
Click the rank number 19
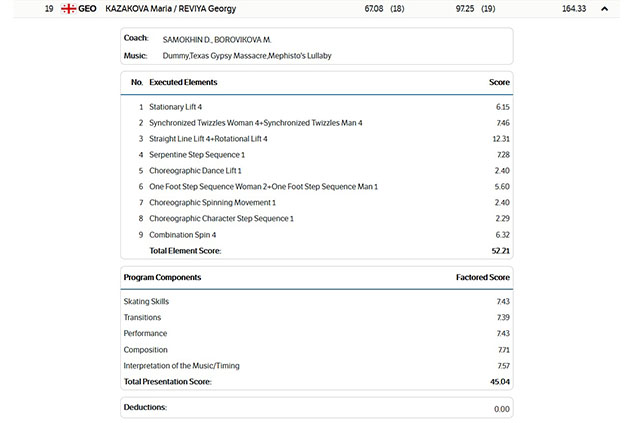pyautogui.click(x=49, y=9)
